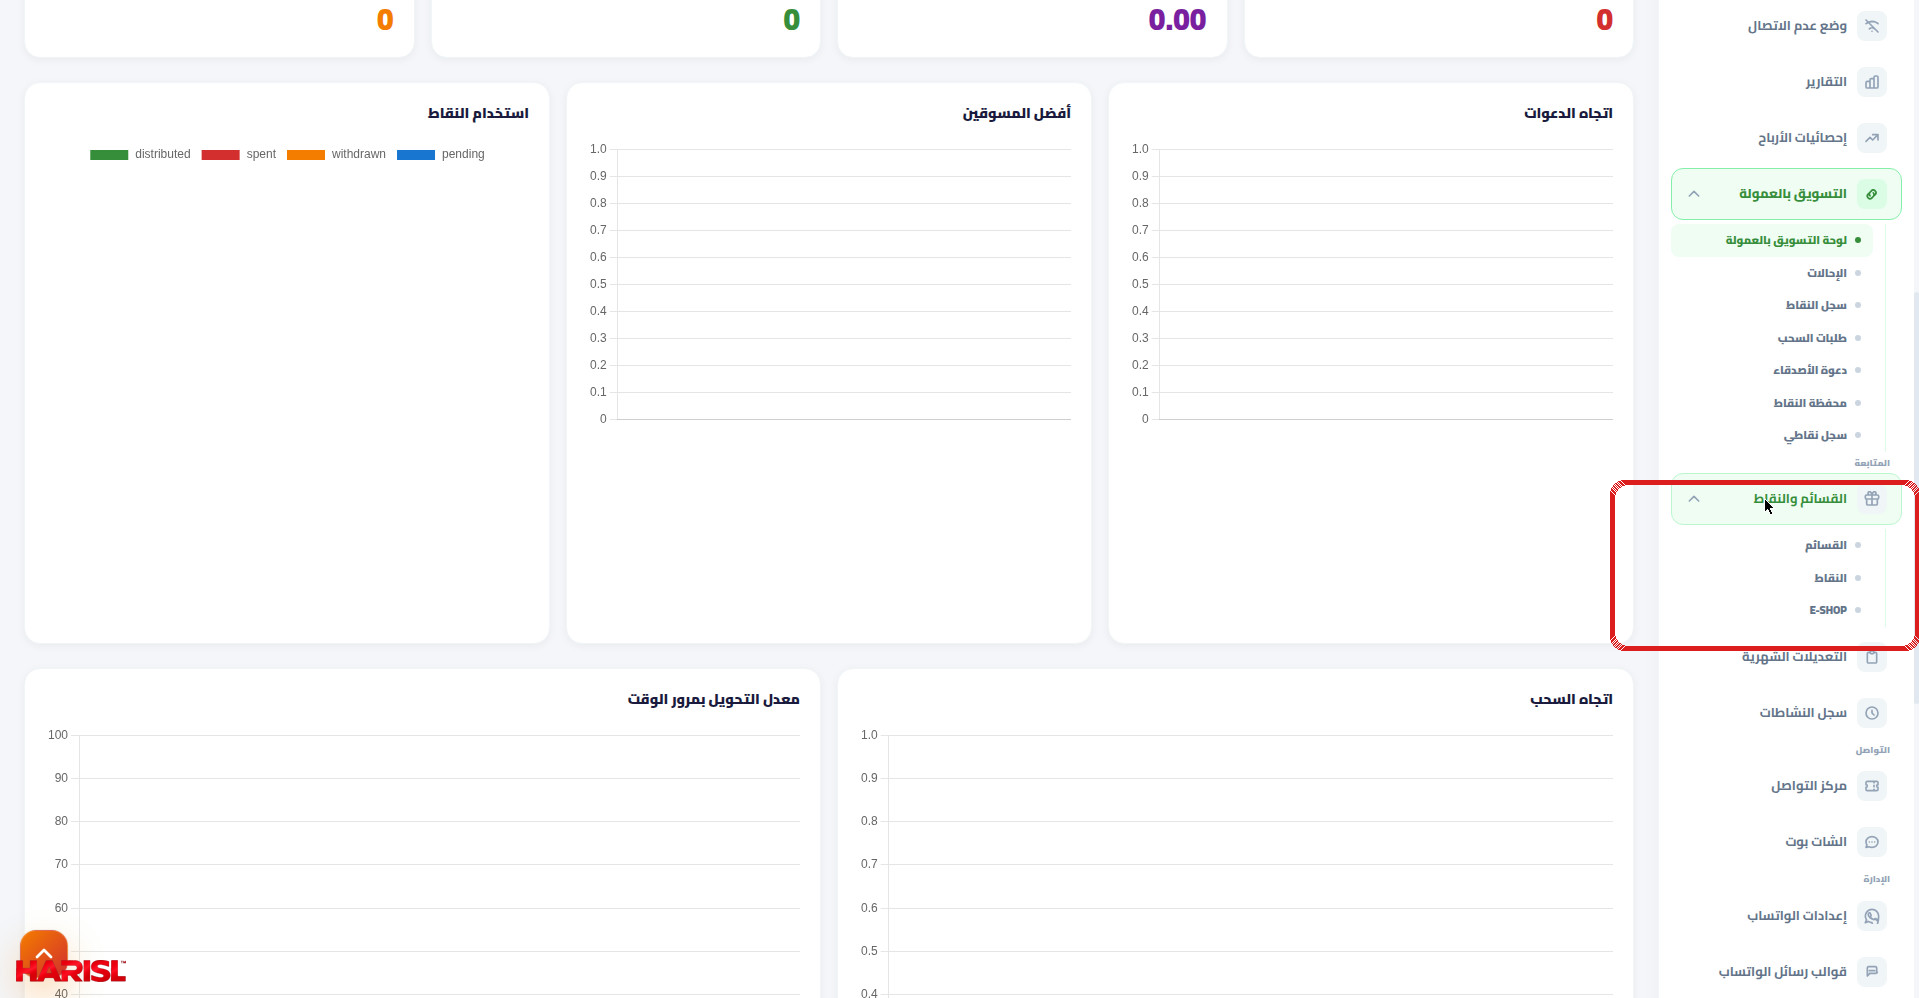Click the التسويق بالعمولة link icon
Screen dimensions: 1919x998
tap(1872, 194)
